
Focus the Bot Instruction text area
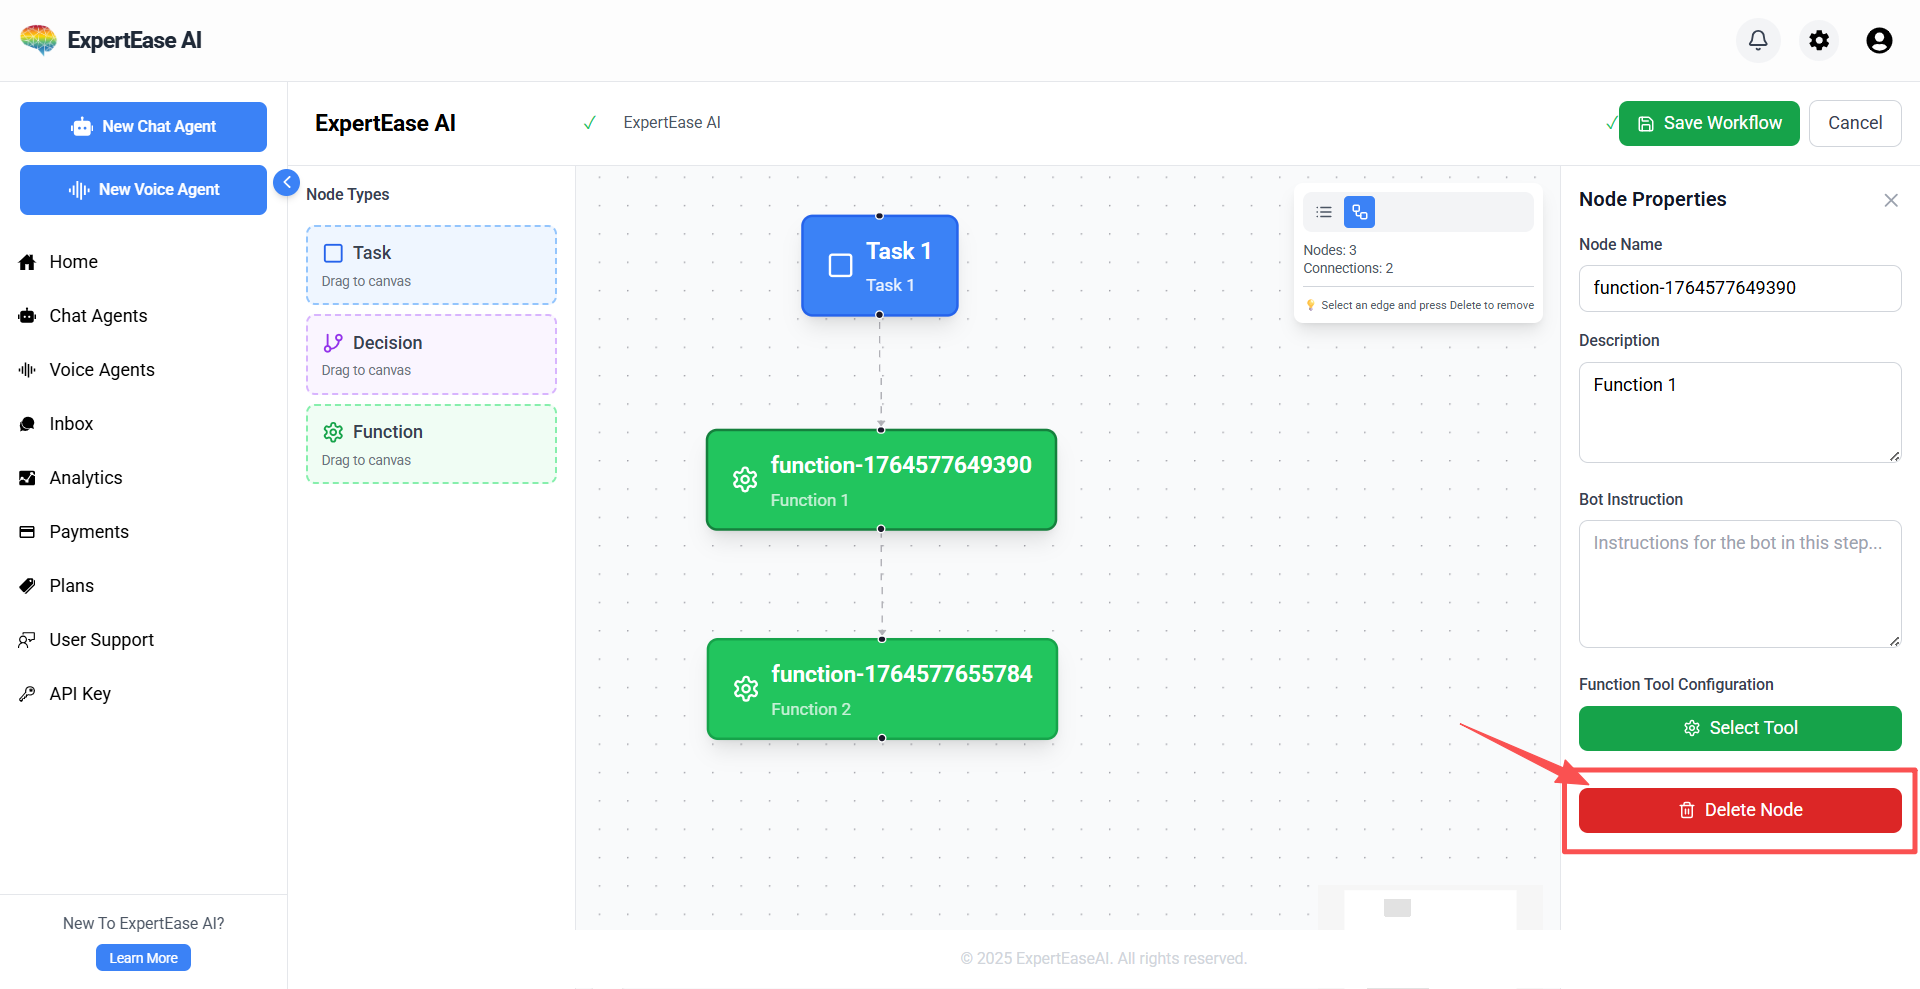click(1740, 584)
